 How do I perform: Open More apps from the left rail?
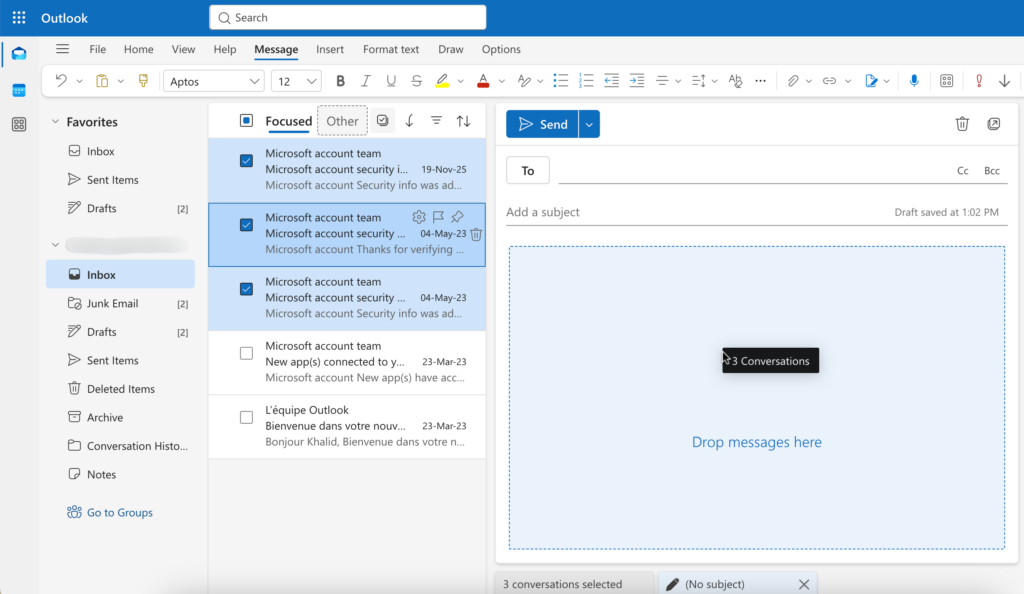pyautogui.click(x=19, y=124)
